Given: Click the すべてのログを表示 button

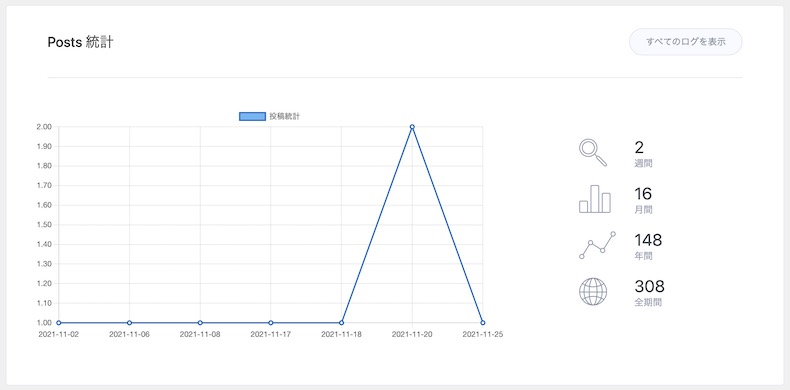Looking at the screenshot, I should [x=685, y=42].
